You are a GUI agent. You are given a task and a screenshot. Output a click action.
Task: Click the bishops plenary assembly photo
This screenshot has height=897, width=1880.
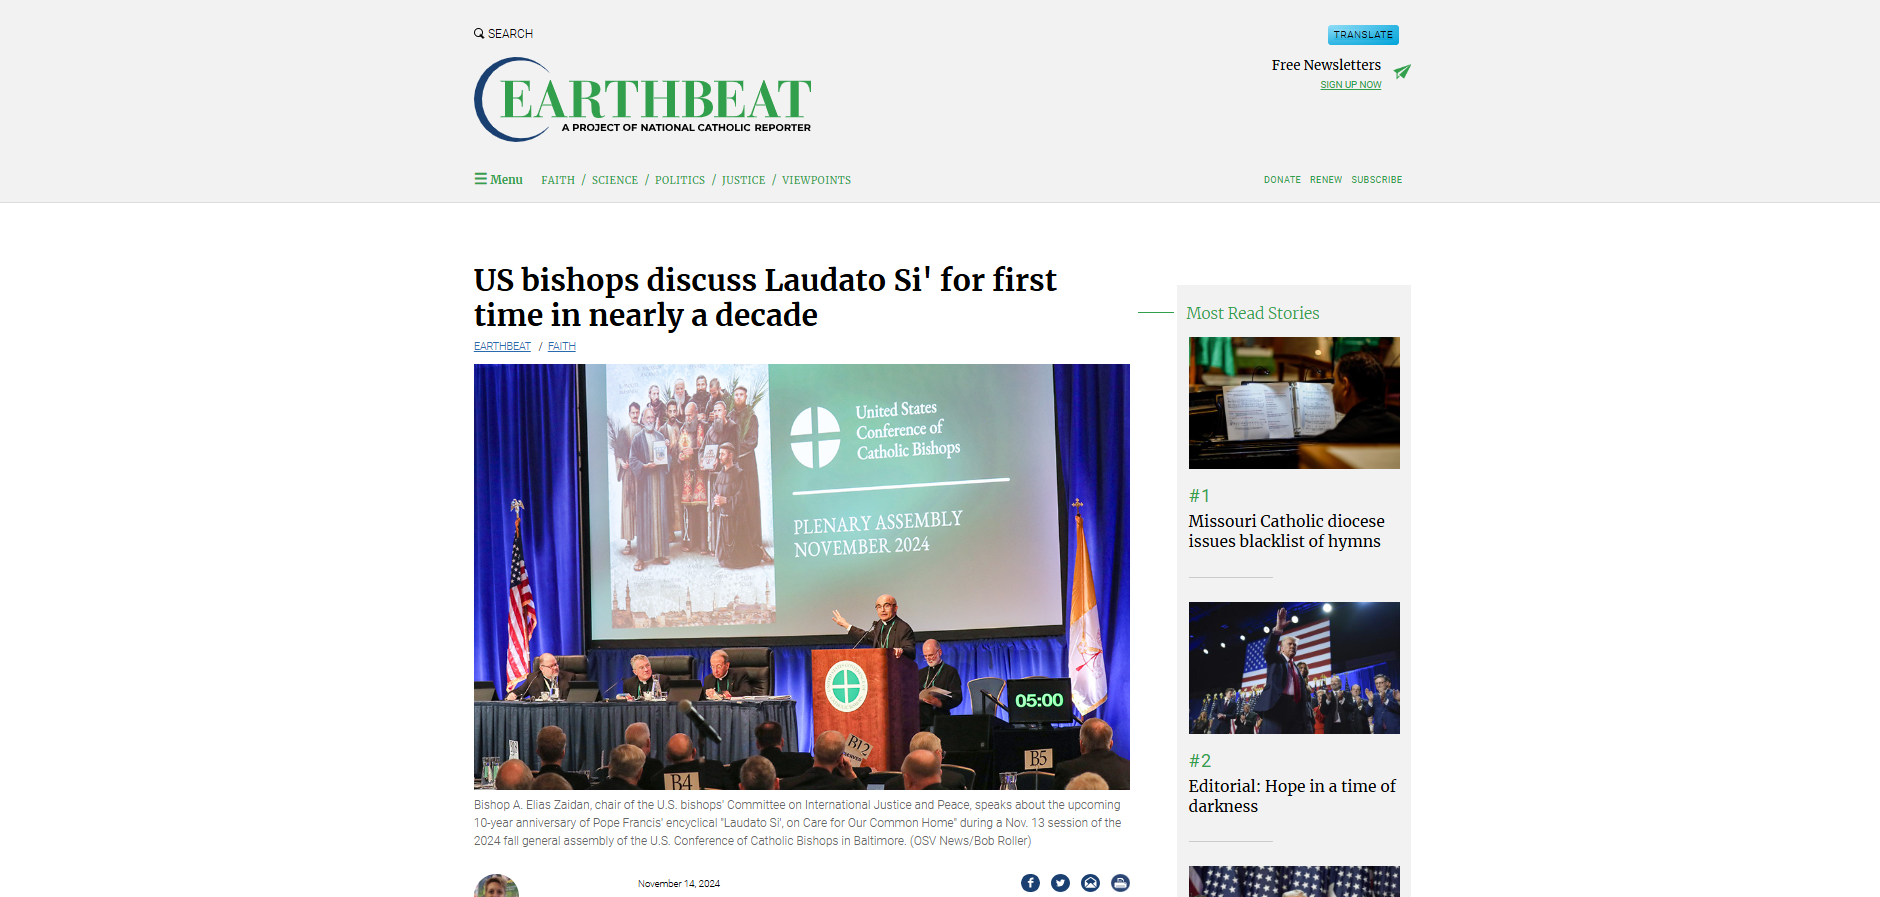(802, 577)
